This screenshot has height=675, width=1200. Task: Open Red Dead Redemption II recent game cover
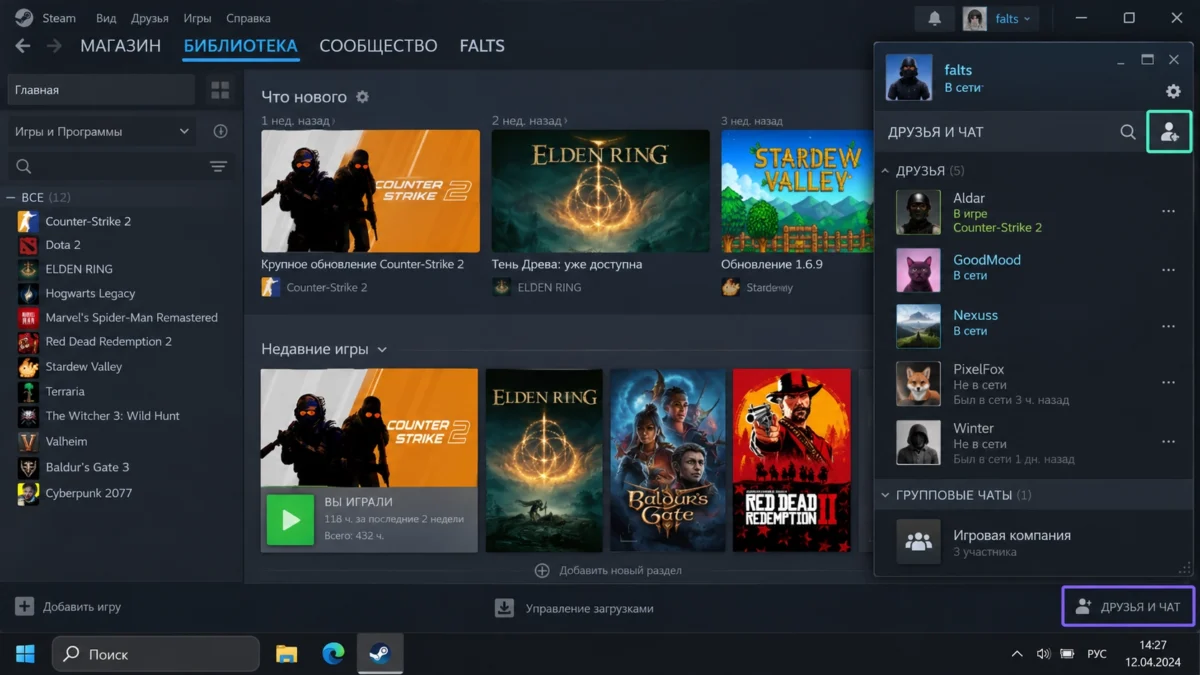[791, 460]
